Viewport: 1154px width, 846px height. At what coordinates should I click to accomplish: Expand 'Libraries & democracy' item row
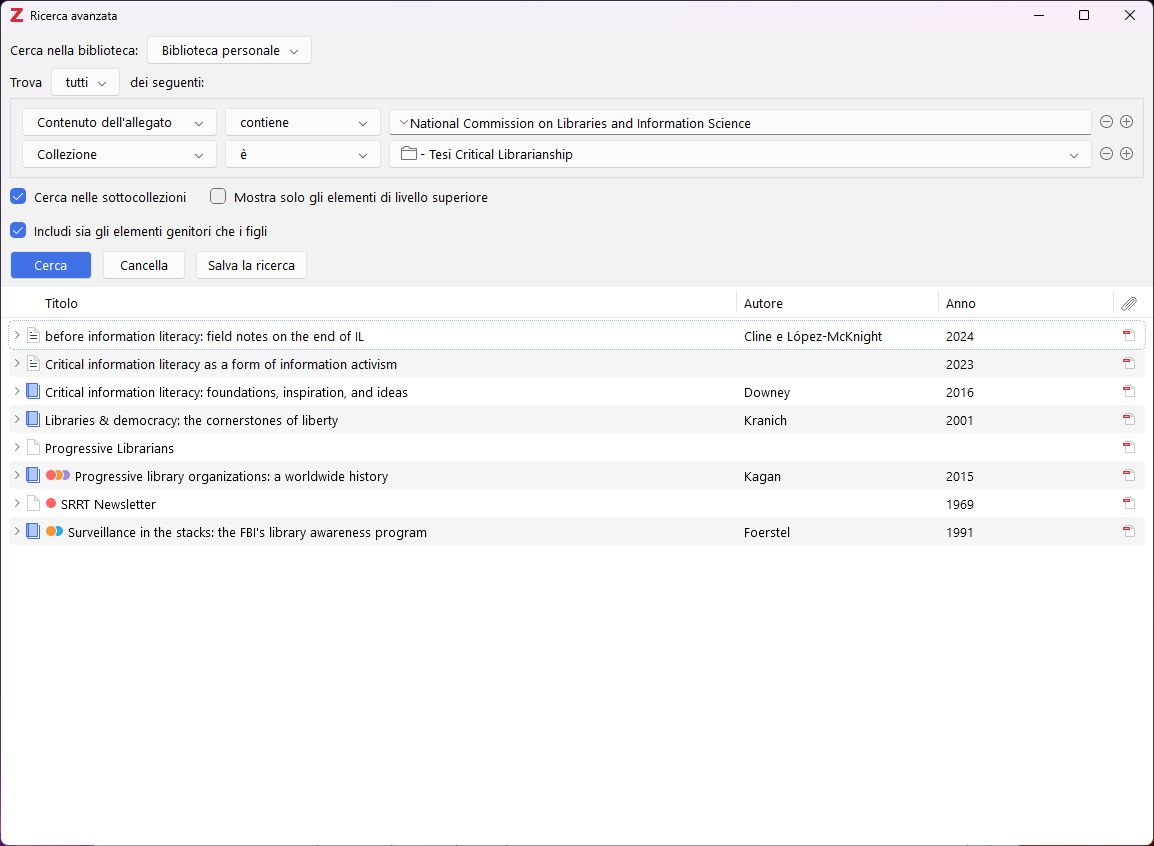pos(17,419)
